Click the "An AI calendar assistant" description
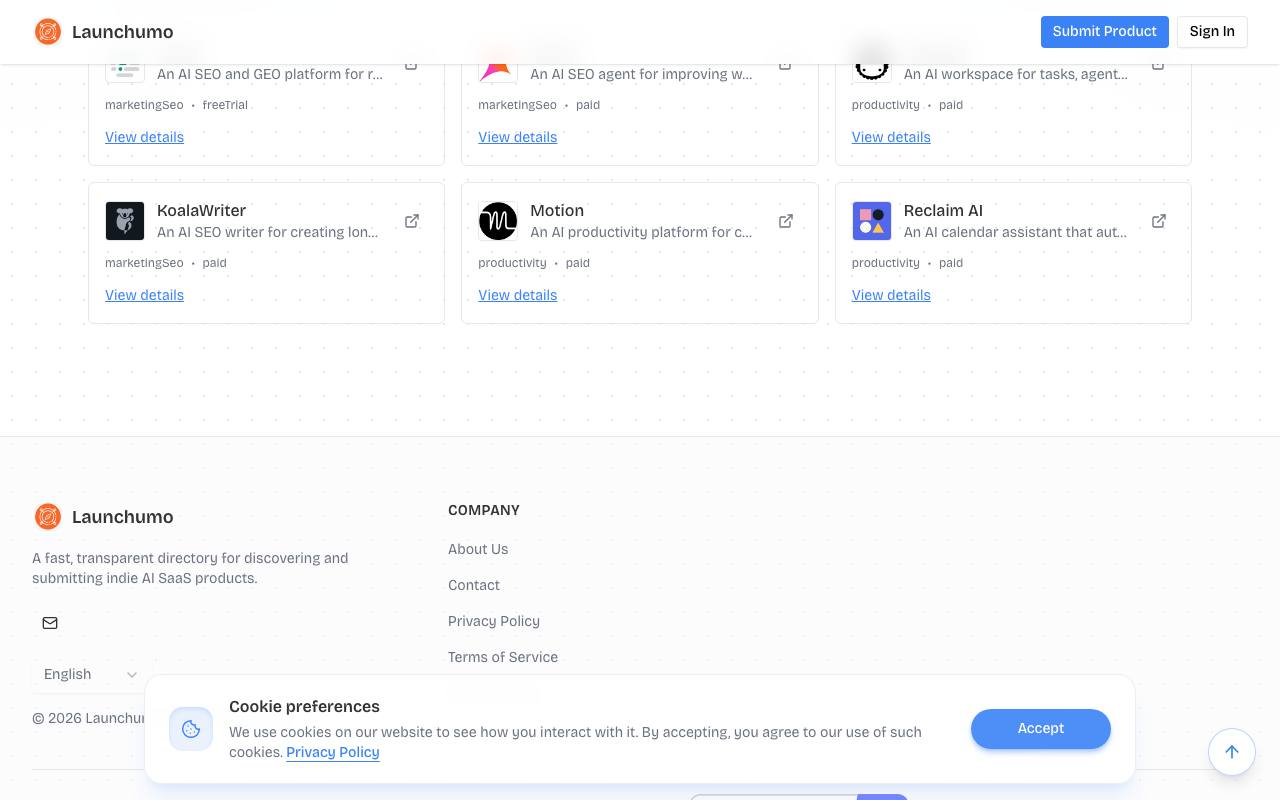 [x=1015, y=232]
